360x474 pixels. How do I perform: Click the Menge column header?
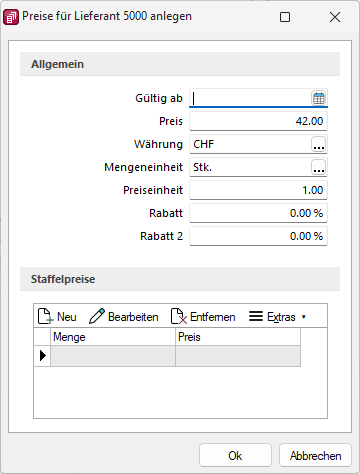(x=113, y=337)
